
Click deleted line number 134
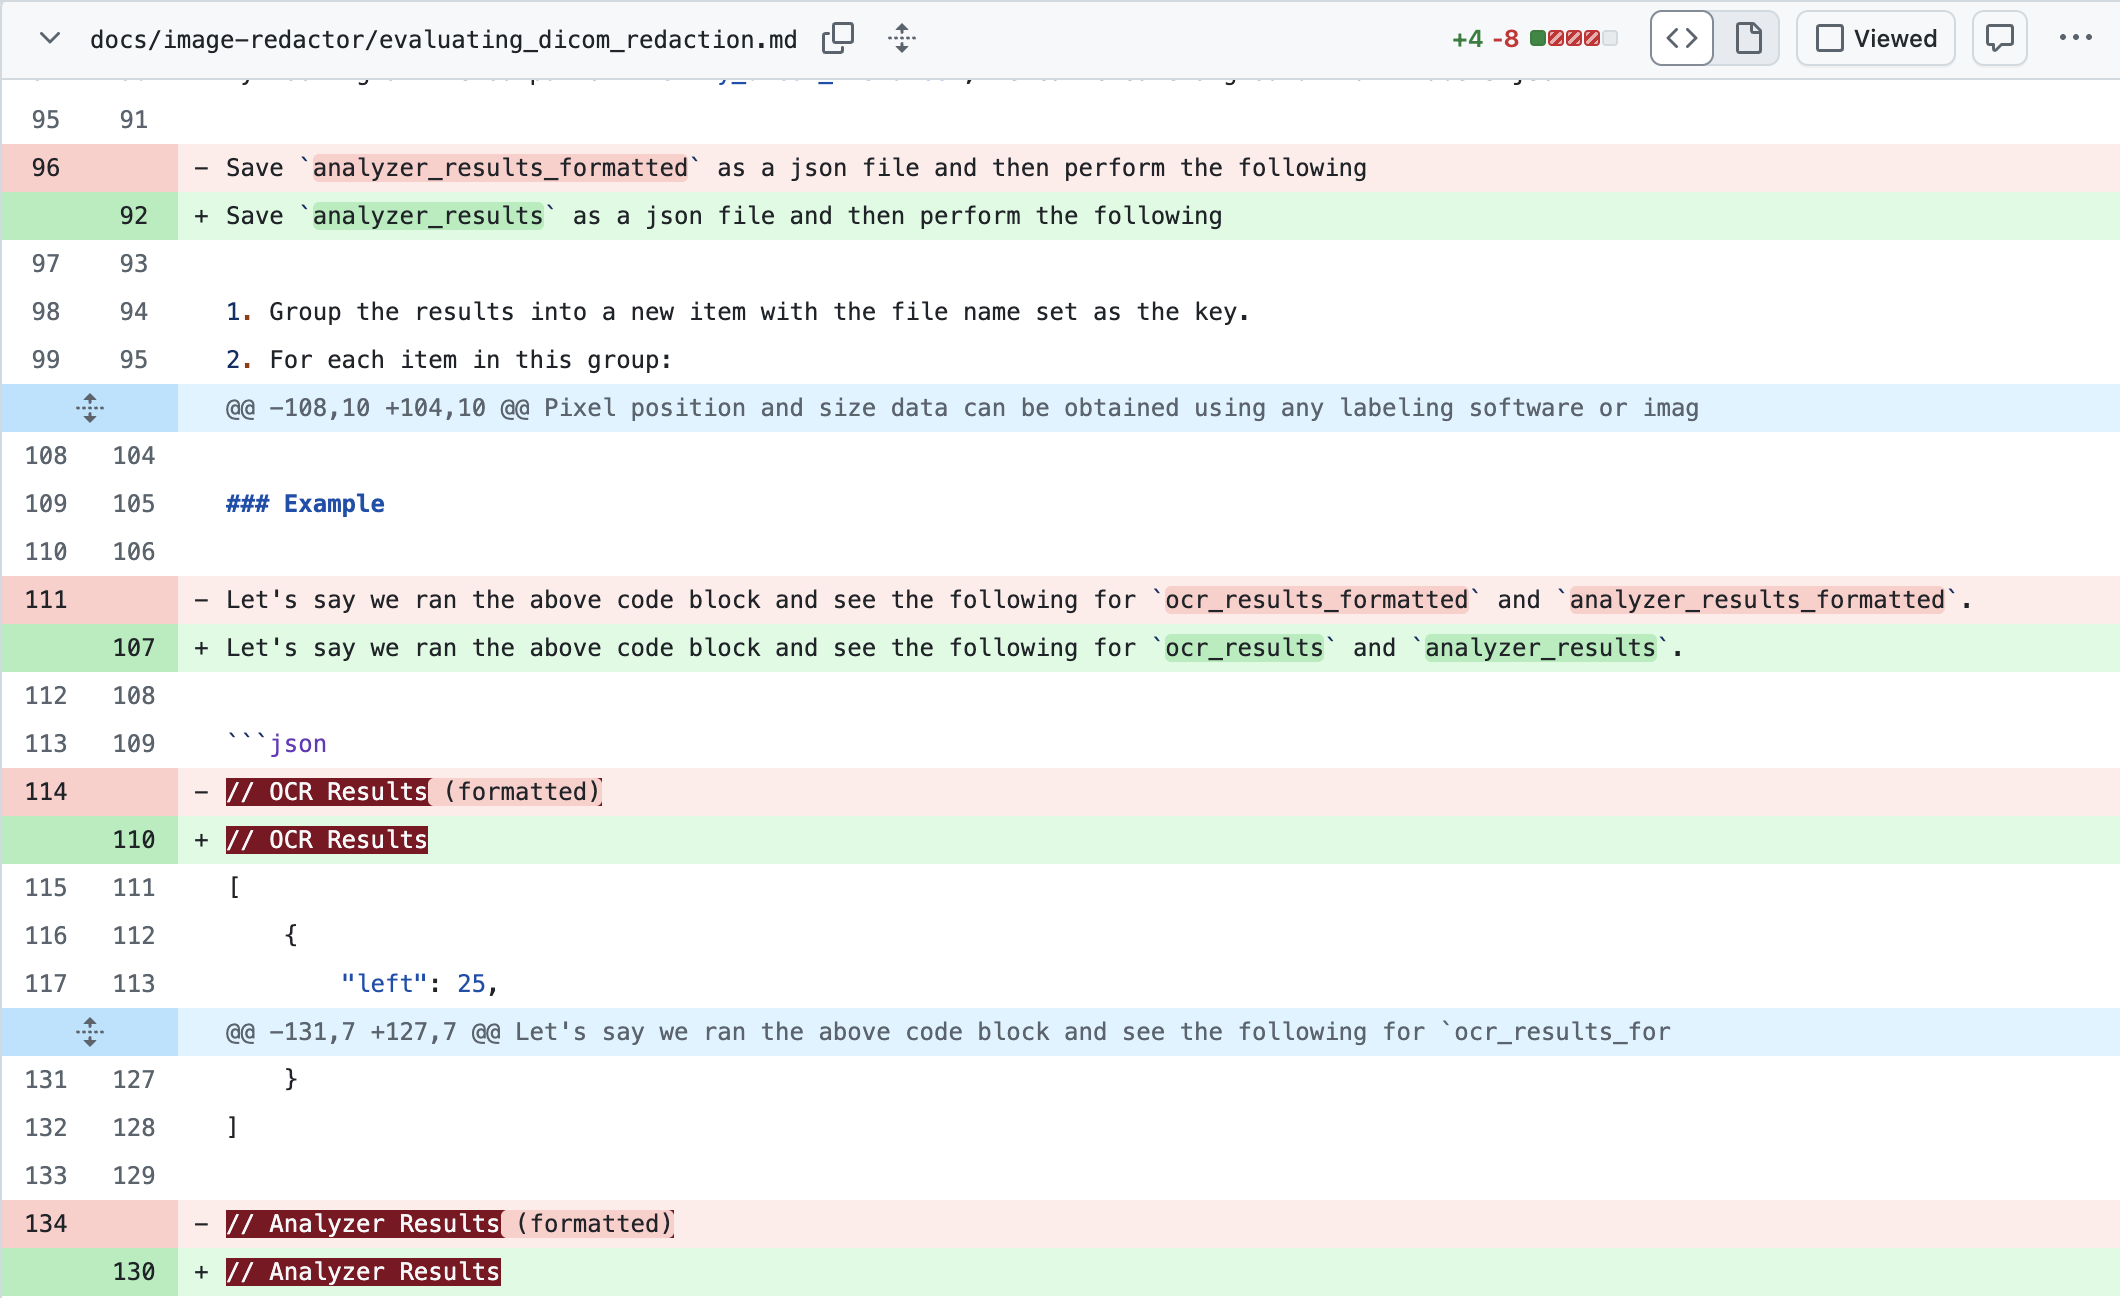click(x=46, y=1224)
